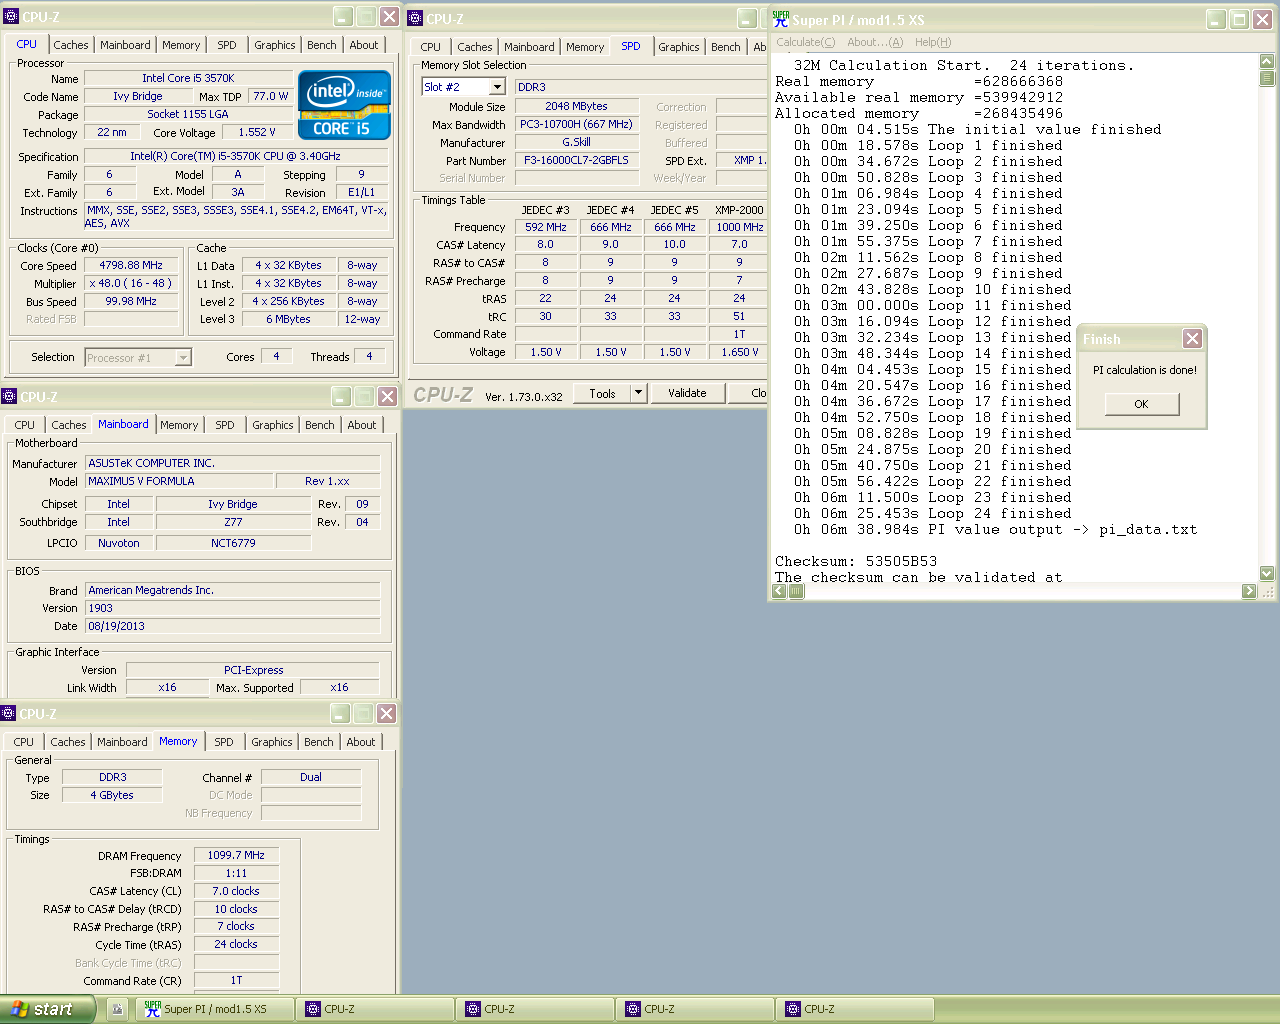
Task: Click the Core Speed value 4798.88 MHz
Action: [x=131, y=266]
